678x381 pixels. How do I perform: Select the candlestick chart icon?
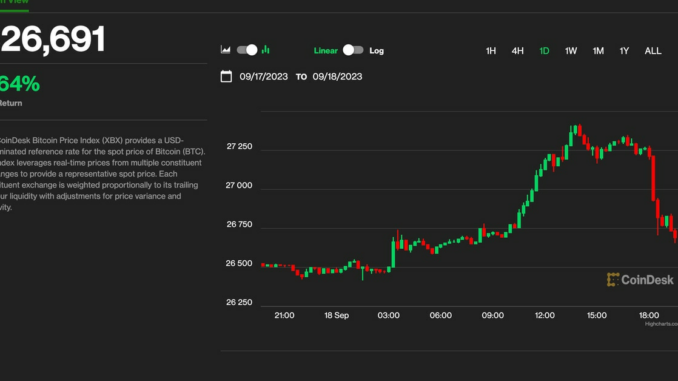tap(265, 50)
